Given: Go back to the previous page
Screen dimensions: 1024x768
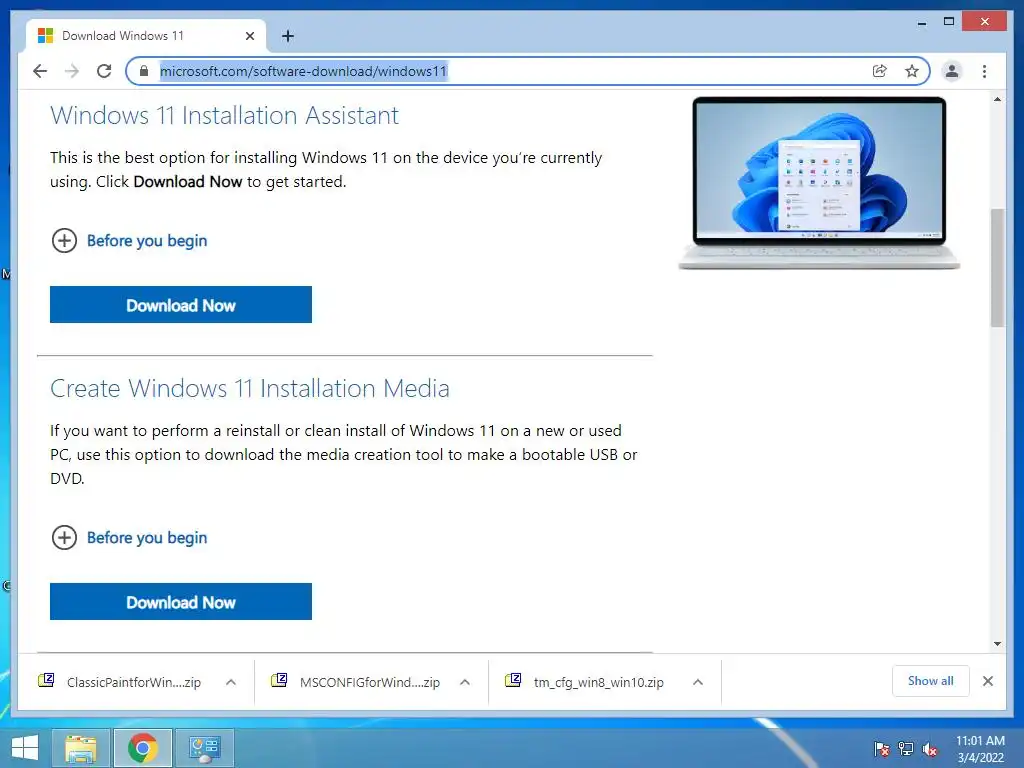Looking at the screenshot, I should click(x=40, y=71).
